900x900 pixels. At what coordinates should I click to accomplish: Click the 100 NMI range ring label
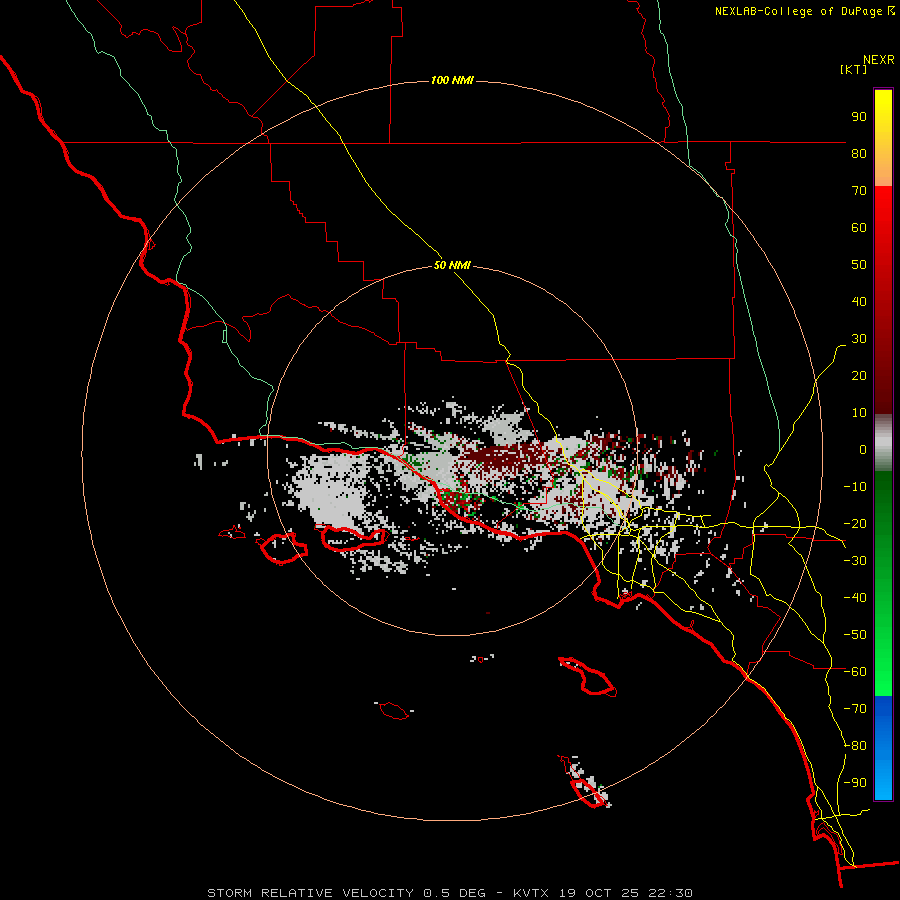point(452,80)
